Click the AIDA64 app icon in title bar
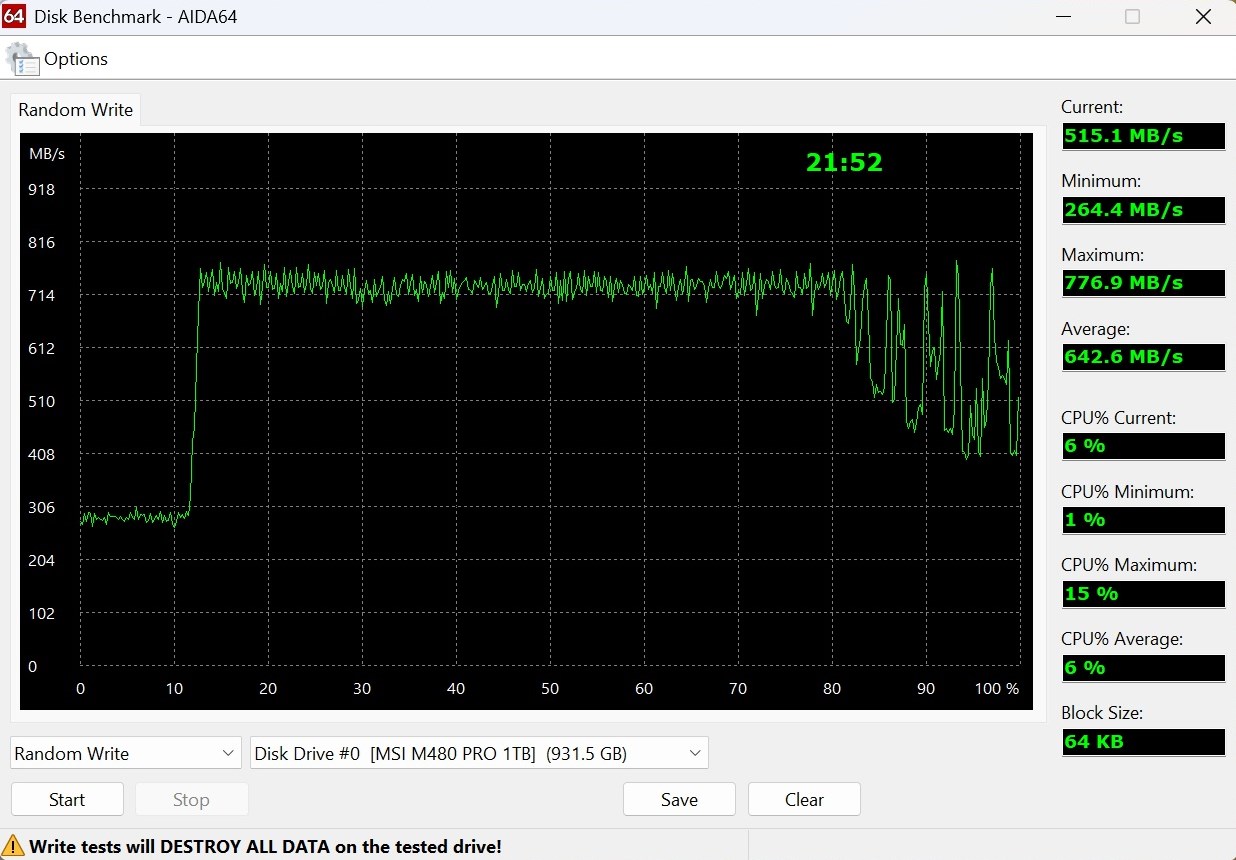The height and width of the screenshot is (860, 1236). 14,16
